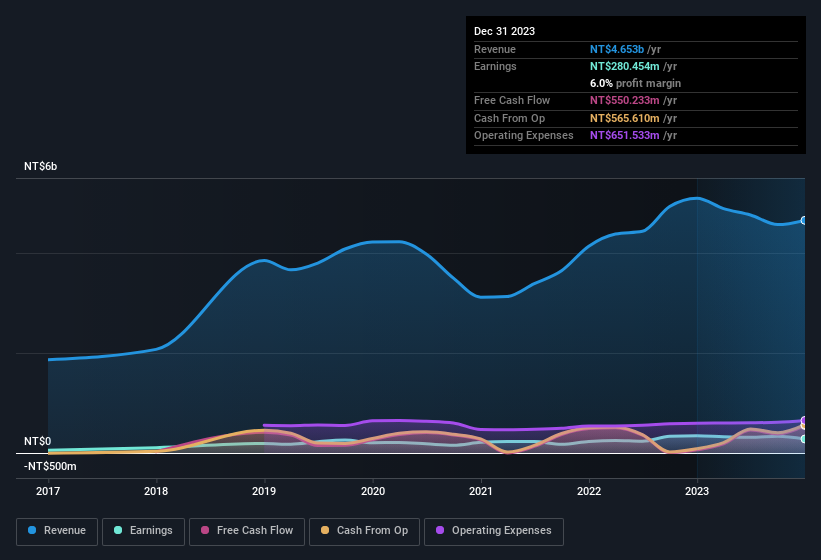Select the Operating Expenses legend button
Image resolution: width=821 pixels, height=560 pixels.
coord(494,531)
